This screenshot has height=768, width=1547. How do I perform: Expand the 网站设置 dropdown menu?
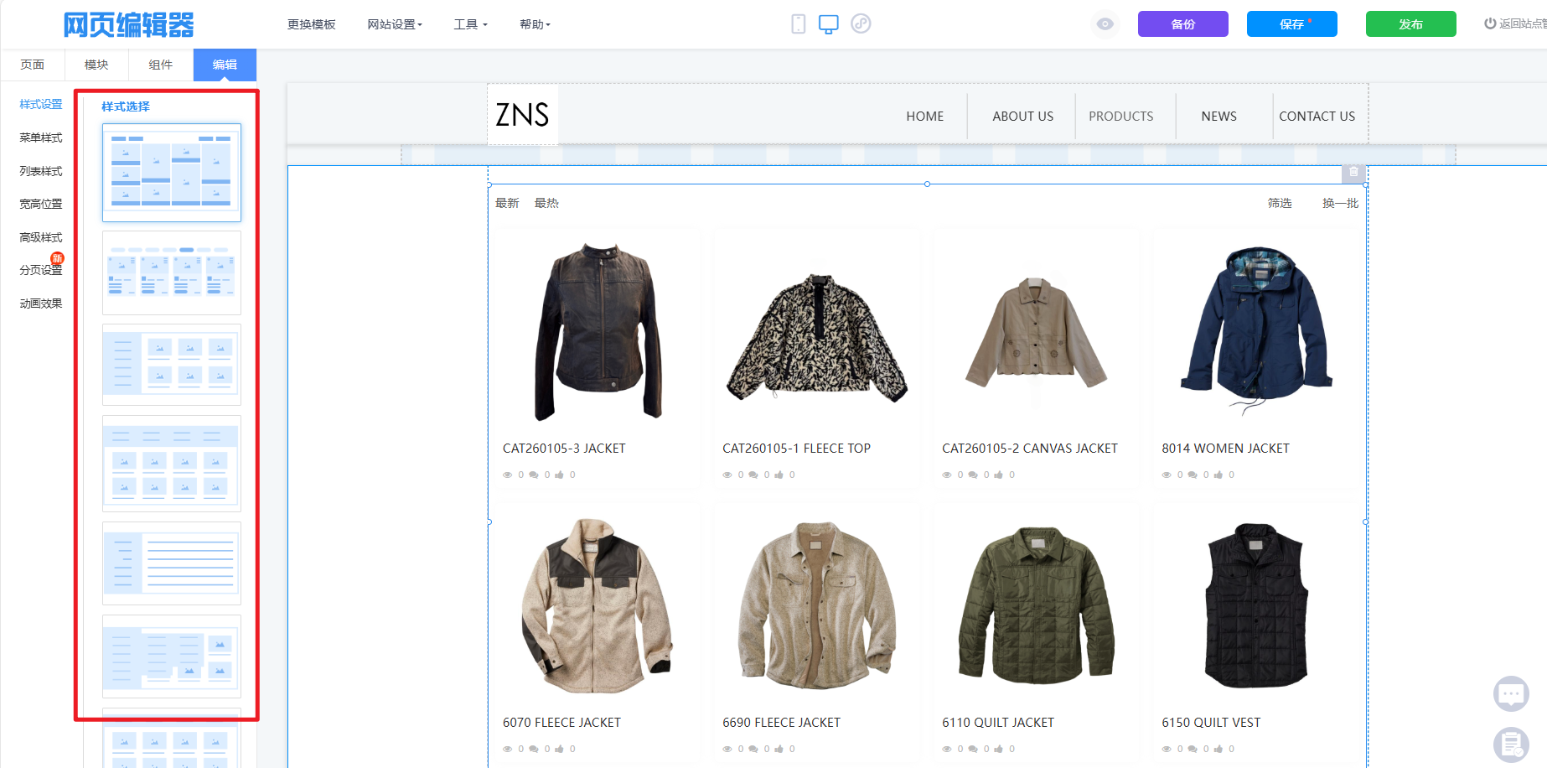(x=395, y=25)
